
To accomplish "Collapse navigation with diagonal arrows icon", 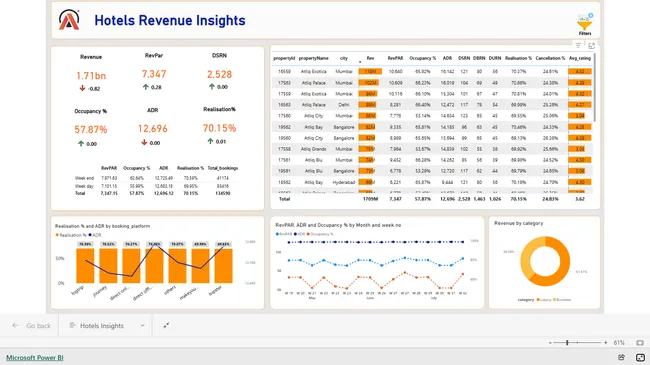I will pos(166,326).
